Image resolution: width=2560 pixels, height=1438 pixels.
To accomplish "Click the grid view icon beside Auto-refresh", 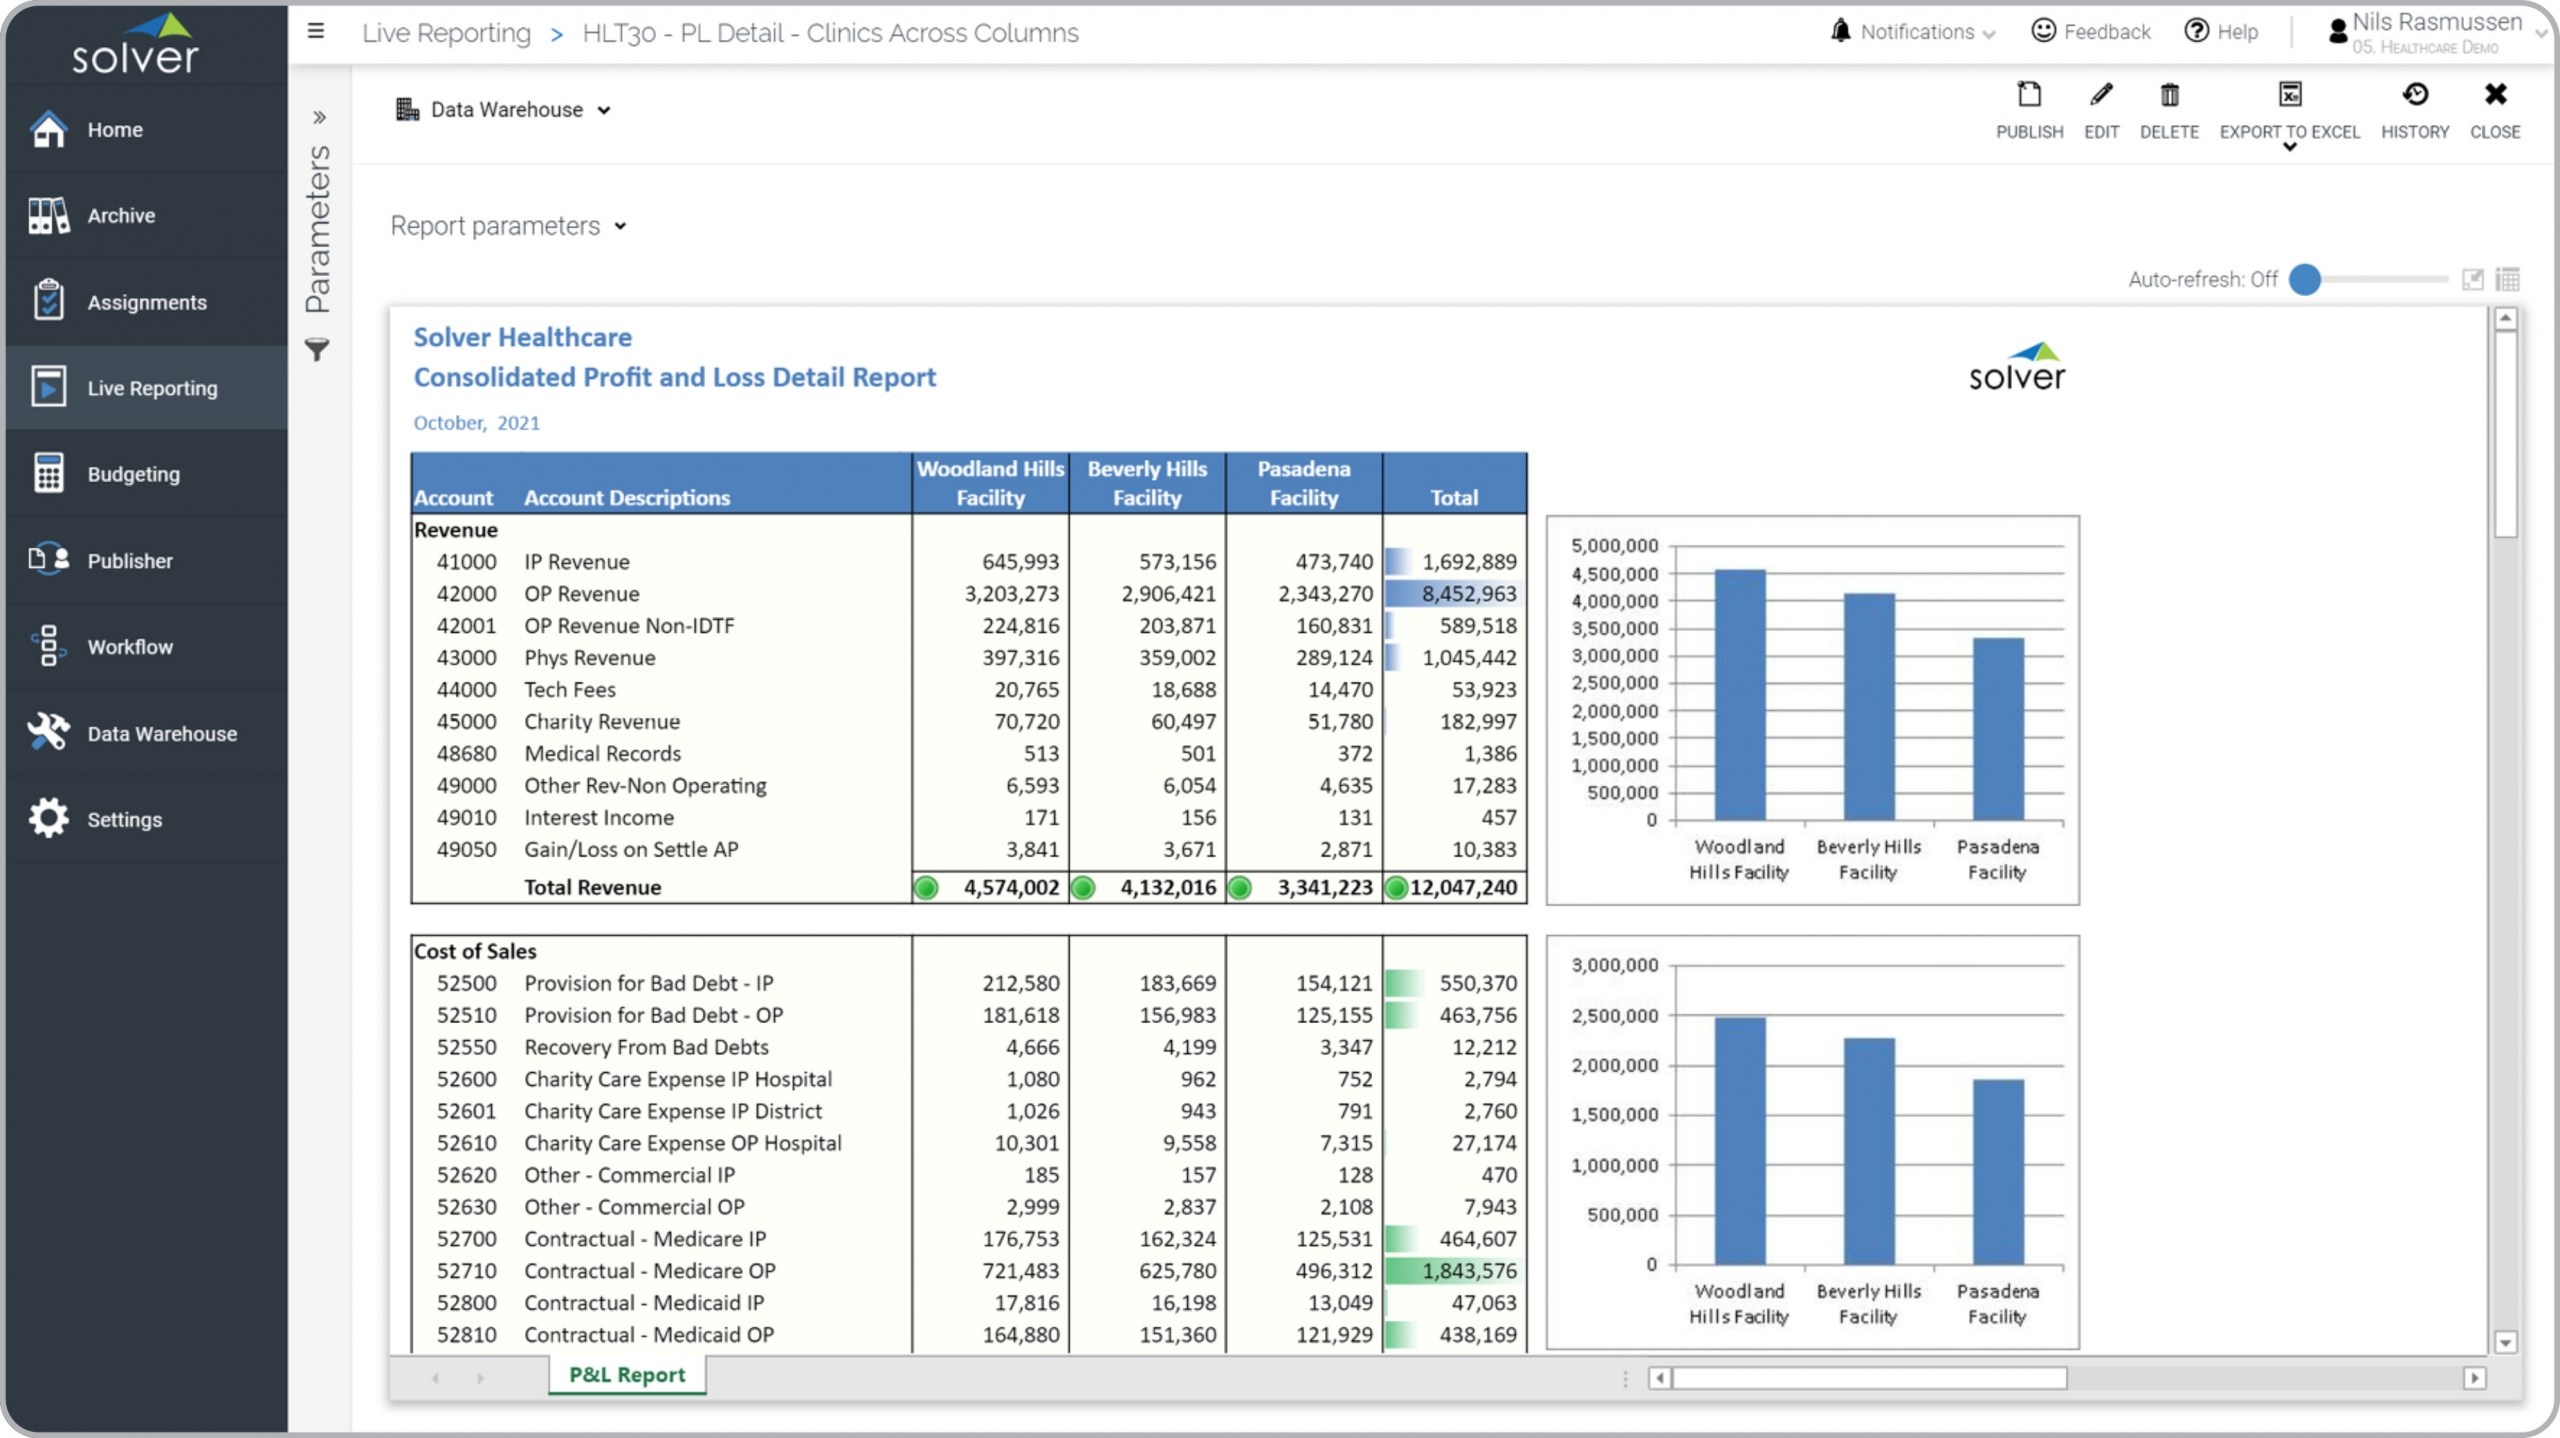I will pos(2507,279).
